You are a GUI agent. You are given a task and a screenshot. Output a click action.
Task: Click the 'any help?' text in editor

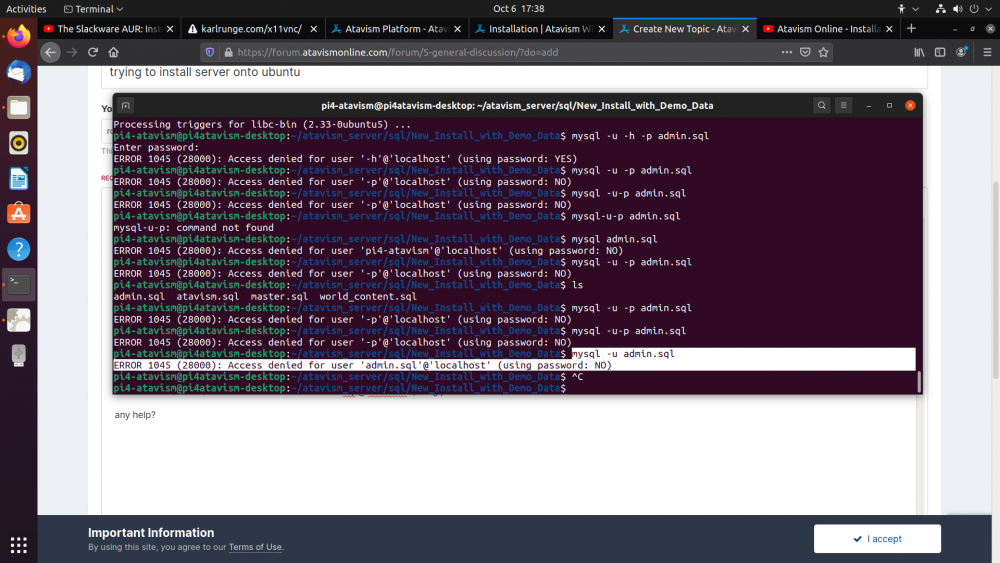pyautogui.click(x=135, y=415)
